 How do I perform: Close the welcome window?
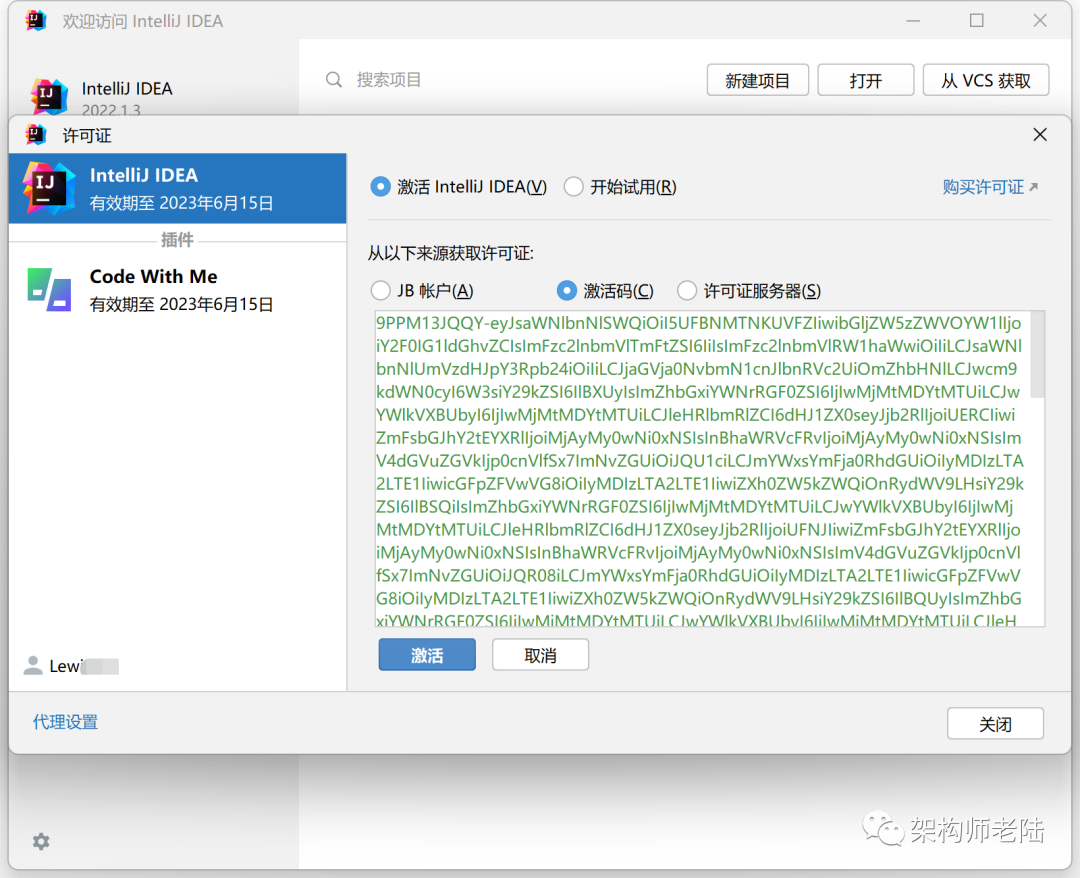click(1040, 21)
